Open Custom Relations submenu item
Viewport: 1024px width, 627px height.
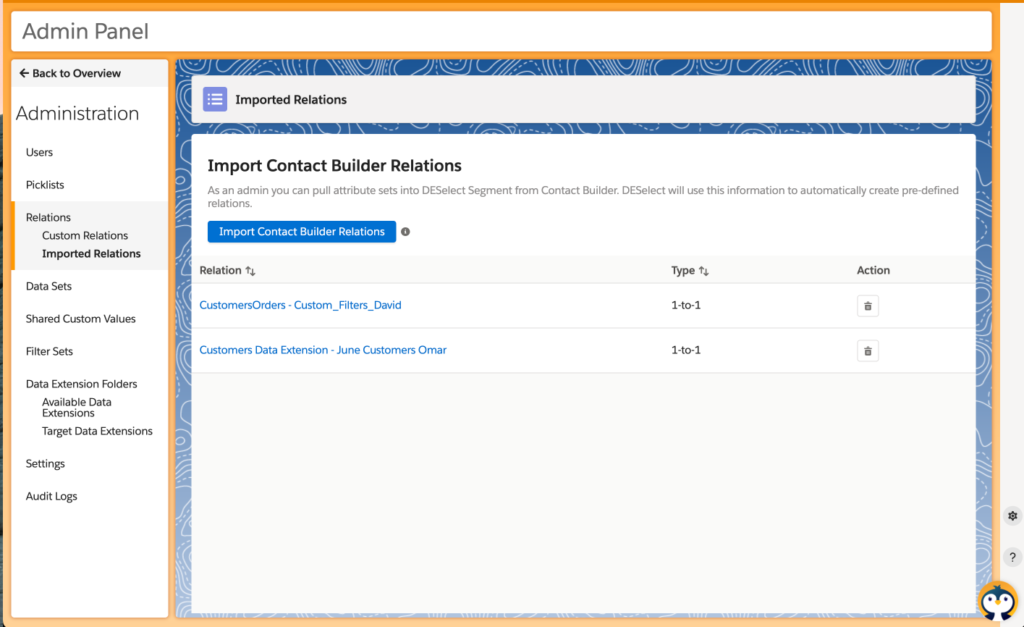pos(85,236)
